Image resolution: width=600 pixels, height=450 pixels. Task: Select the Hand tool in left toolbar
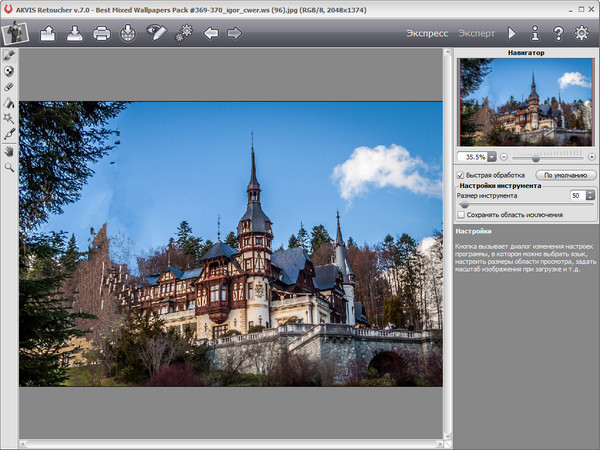10,151
